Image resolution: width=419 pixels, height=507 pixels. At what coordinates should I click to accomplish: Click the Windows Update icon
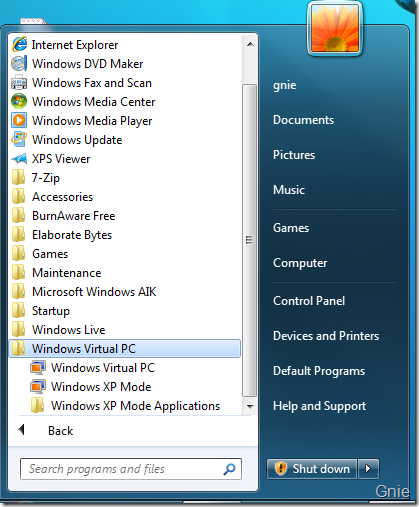(19, 140)
